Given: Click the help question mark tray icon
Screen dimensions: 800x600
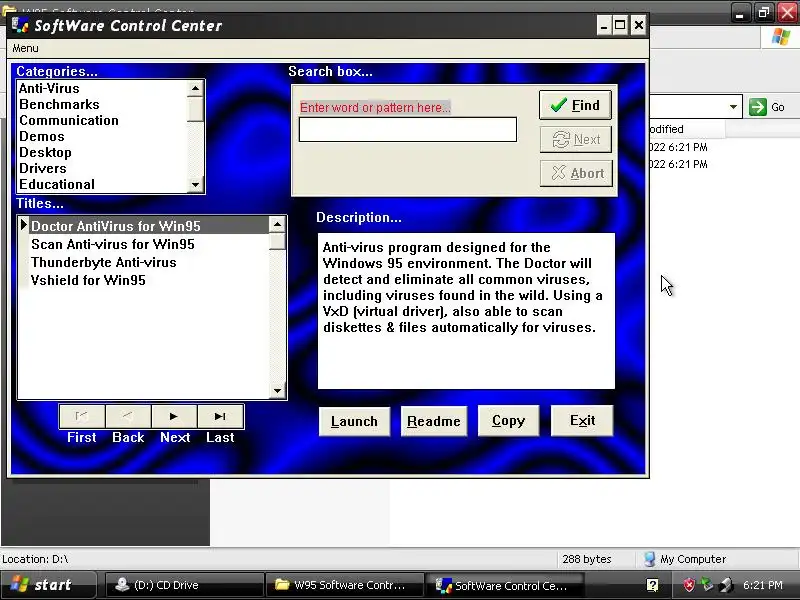Looking at the screenshot, I should tap(652, 585).
